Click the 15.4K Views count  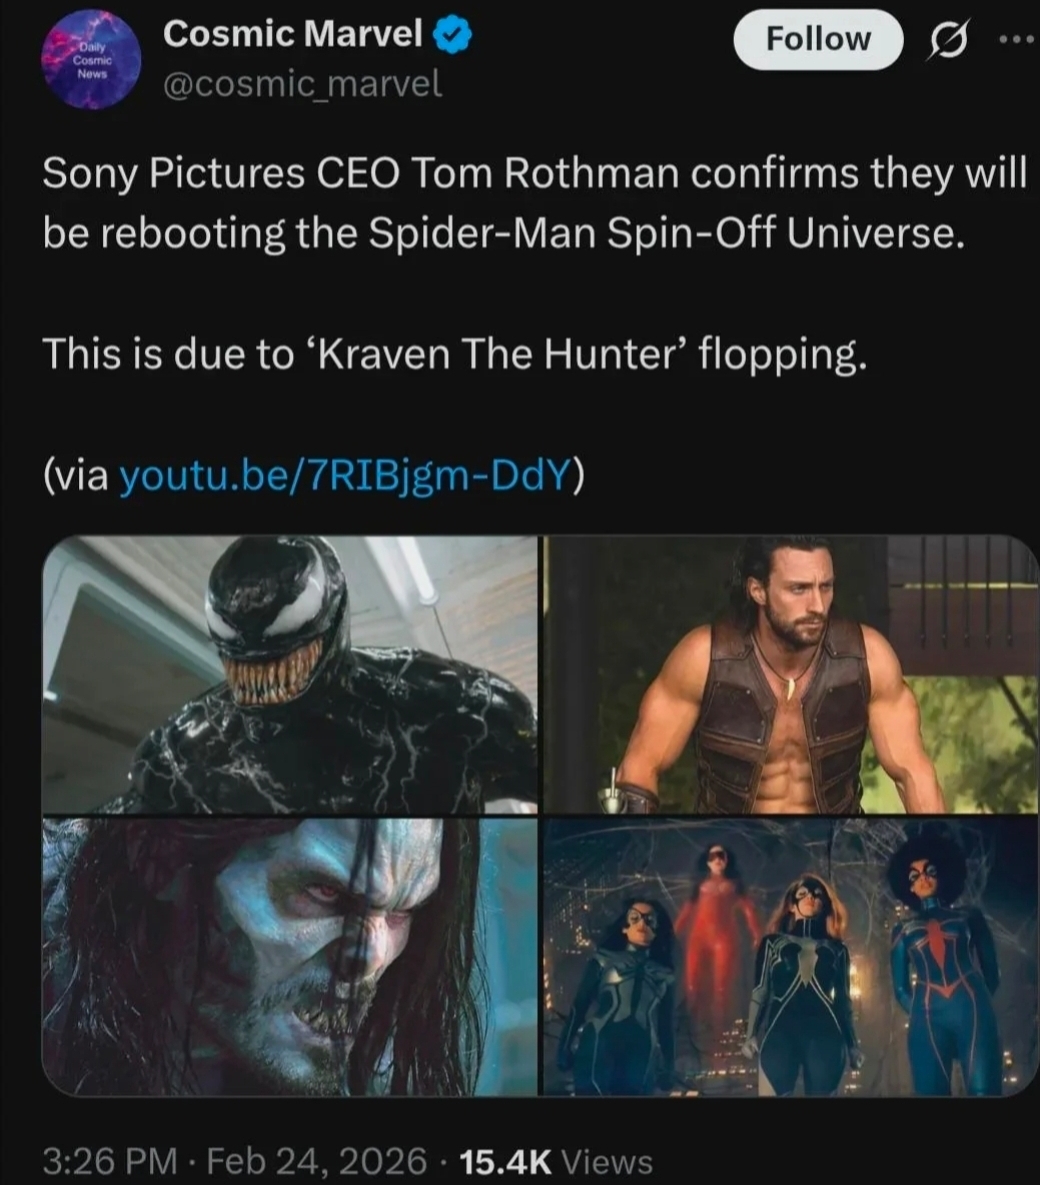tap(556, 1161)
